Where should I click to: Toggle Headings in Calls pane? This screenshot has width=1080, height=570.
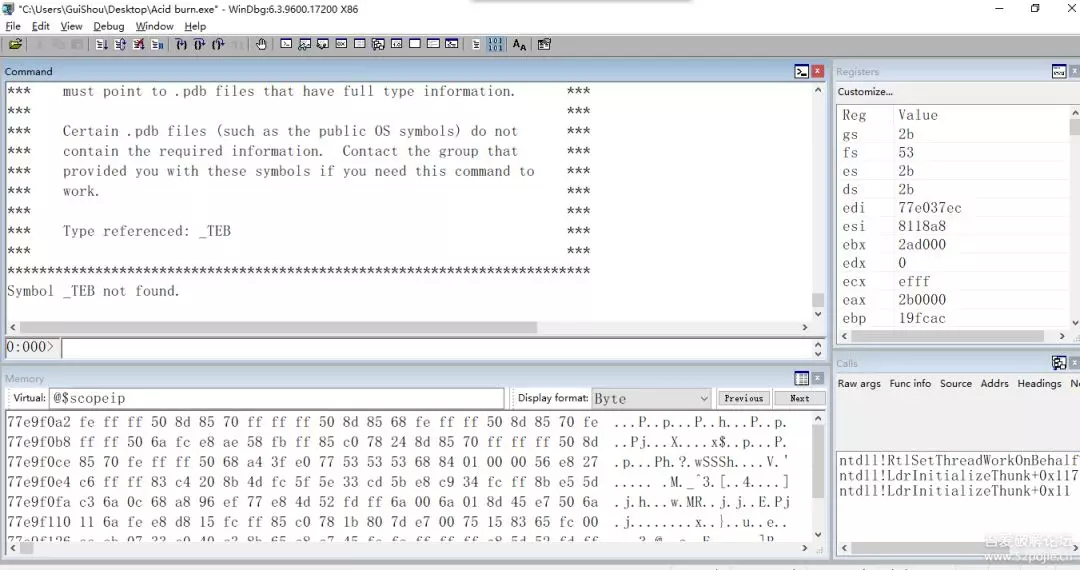1039,383
